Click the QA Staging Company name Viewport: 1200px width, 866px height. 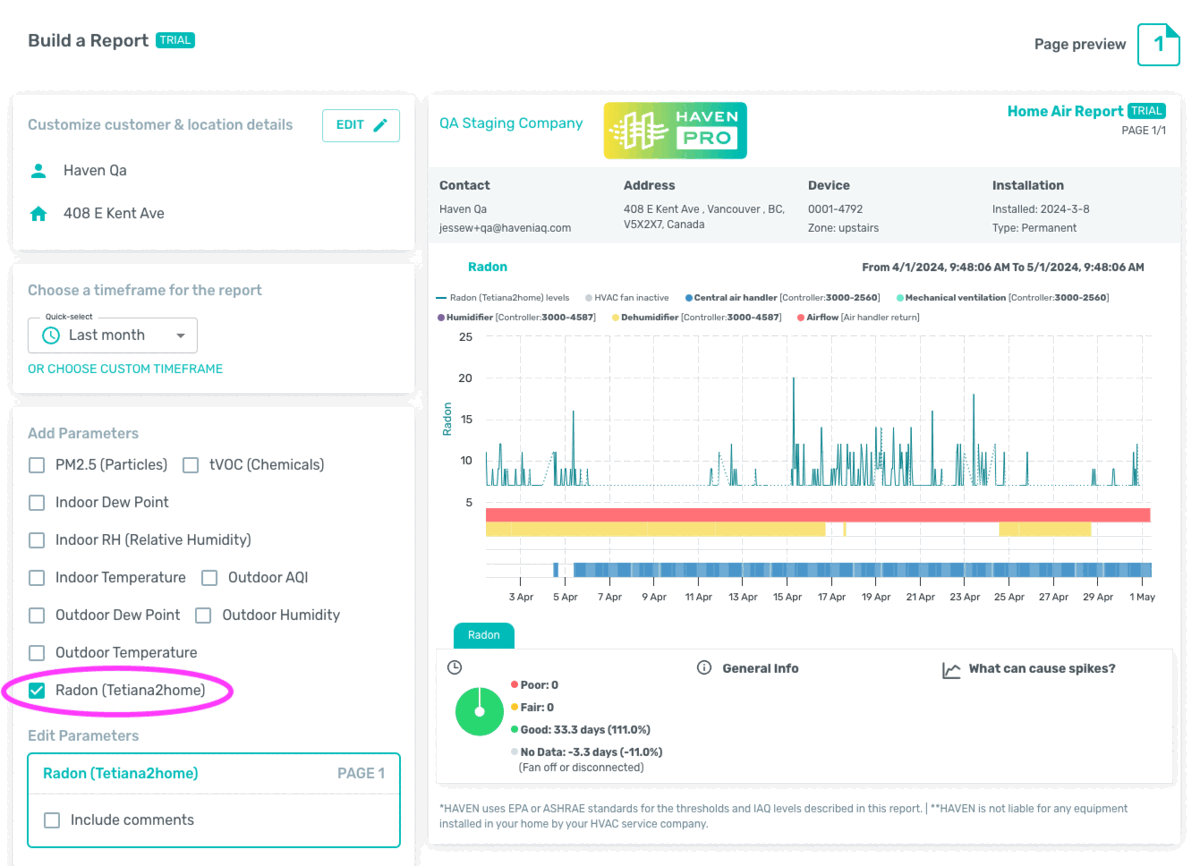[x=511, y=124]
